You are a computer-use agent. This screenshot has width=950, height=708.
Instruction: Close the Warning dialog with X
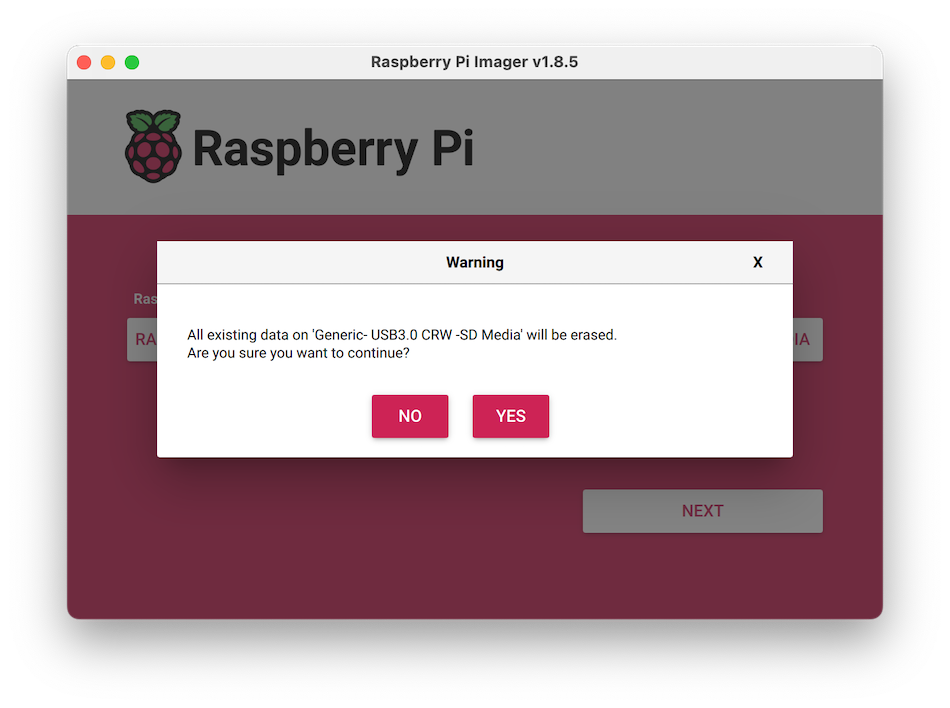click(757, 262)
